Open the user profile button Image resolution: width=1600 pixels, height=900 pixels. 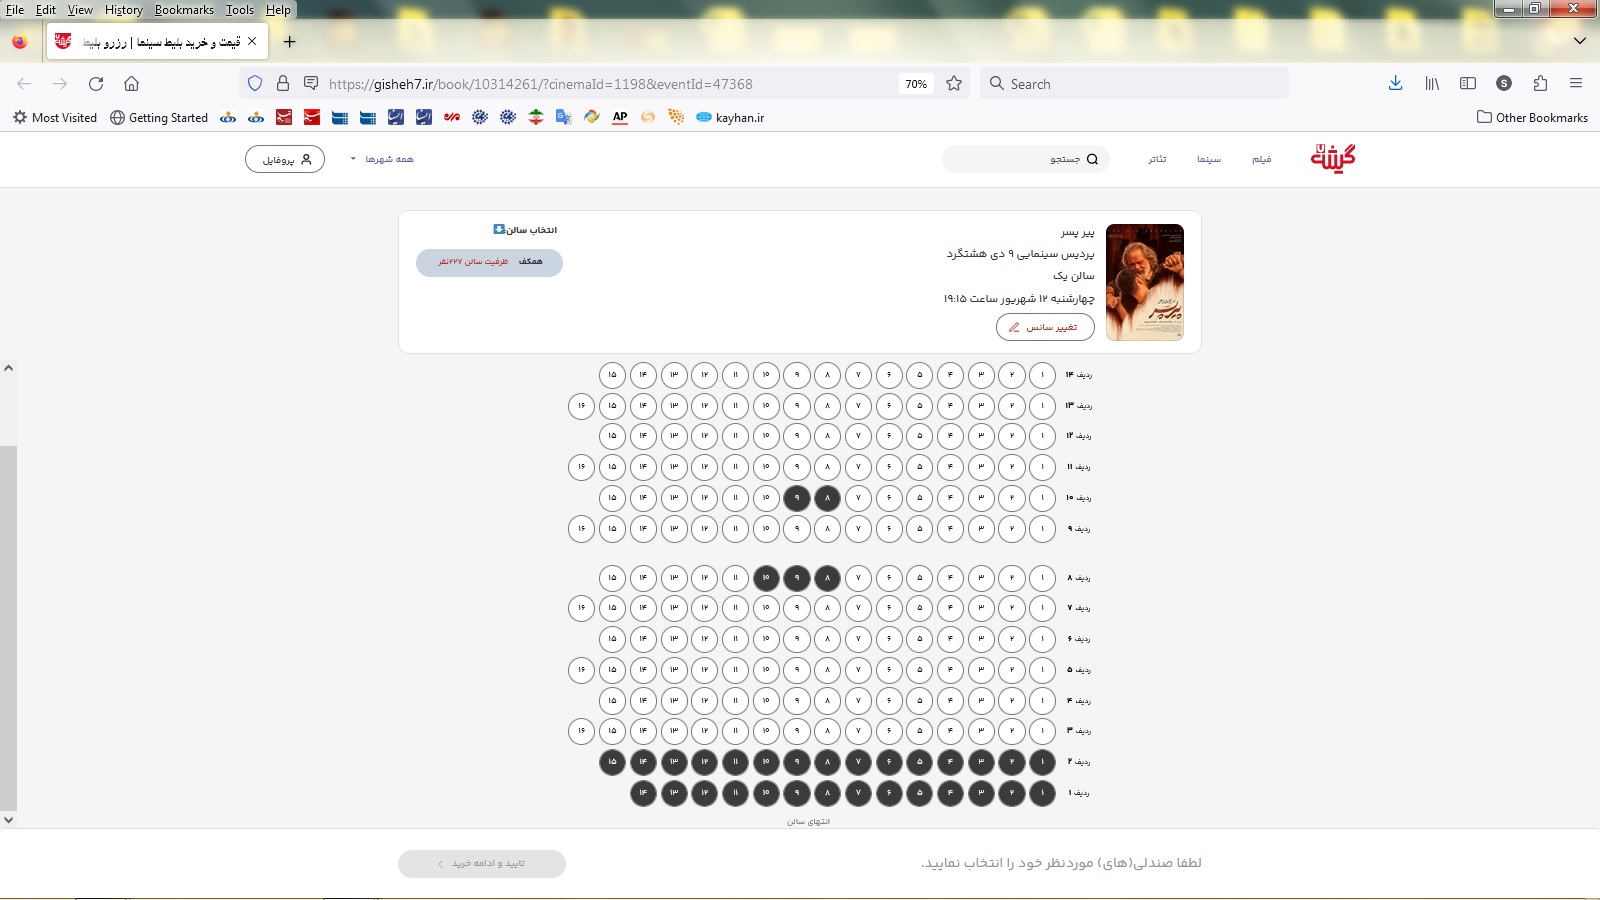(285, 159)
